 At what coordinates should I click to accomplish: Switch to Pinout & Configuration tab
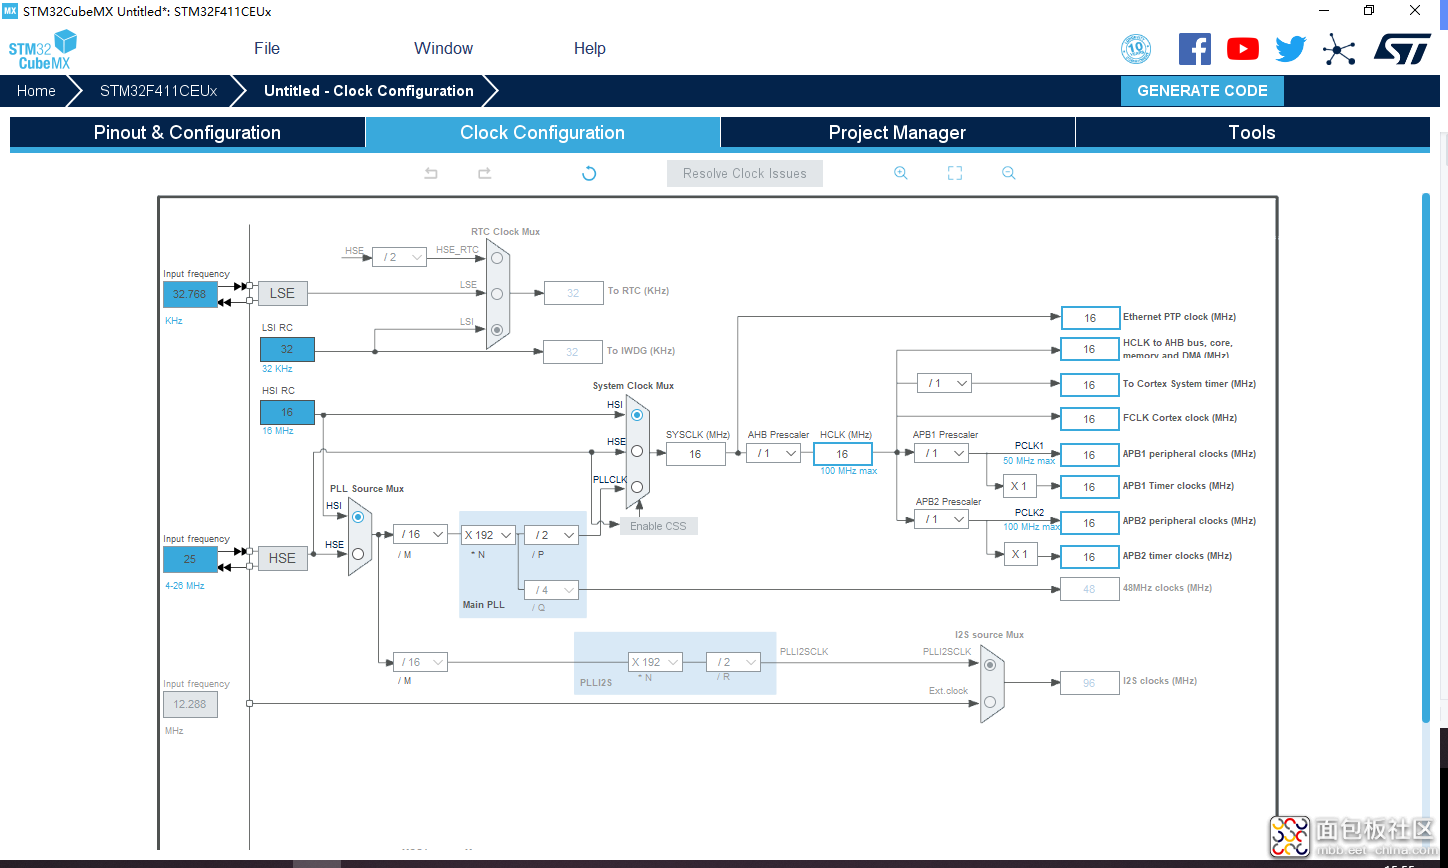click(187, 133)
